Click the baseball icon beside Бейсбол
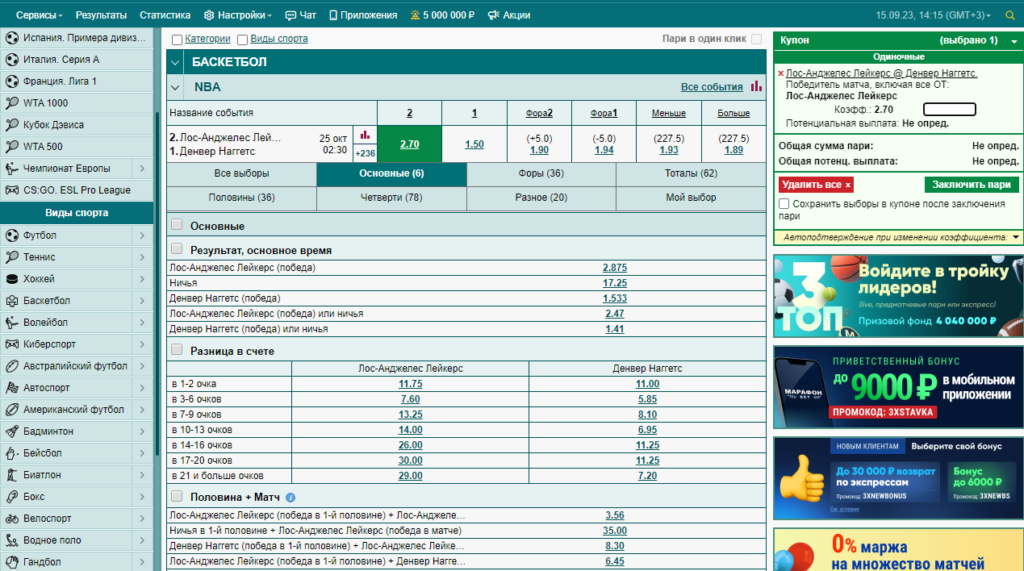The height and width of the screenshot is (571, 1024). pyautogui.click(x=12, y=453)
